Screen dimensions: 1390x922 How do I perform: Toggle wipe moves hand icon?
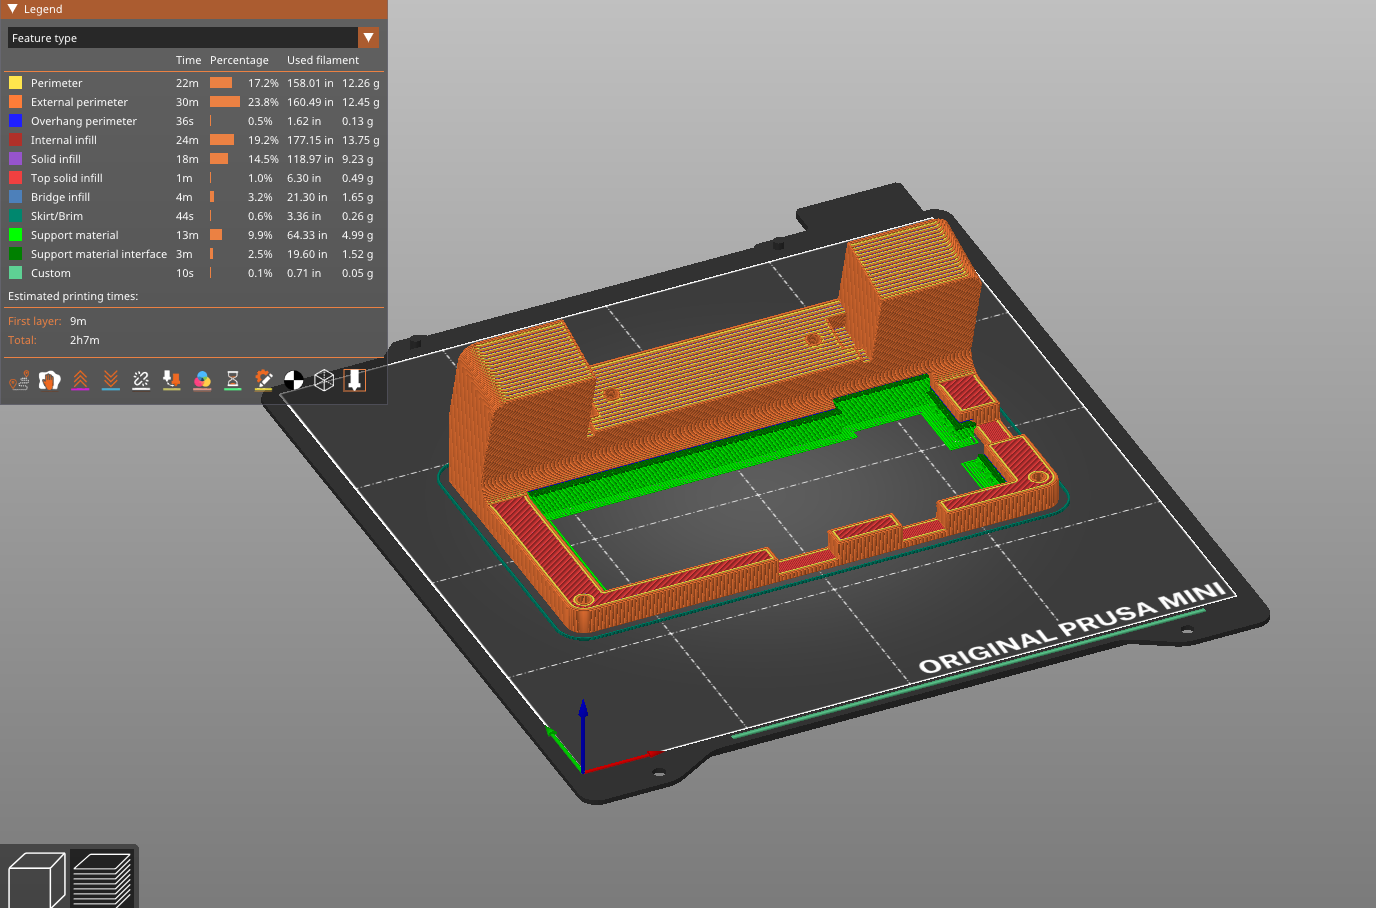[49, 381]
